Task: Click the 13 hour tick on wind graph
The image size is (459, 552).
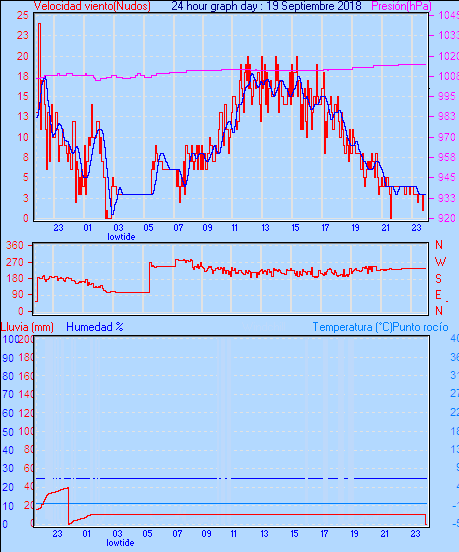Action: click(265, 228)
